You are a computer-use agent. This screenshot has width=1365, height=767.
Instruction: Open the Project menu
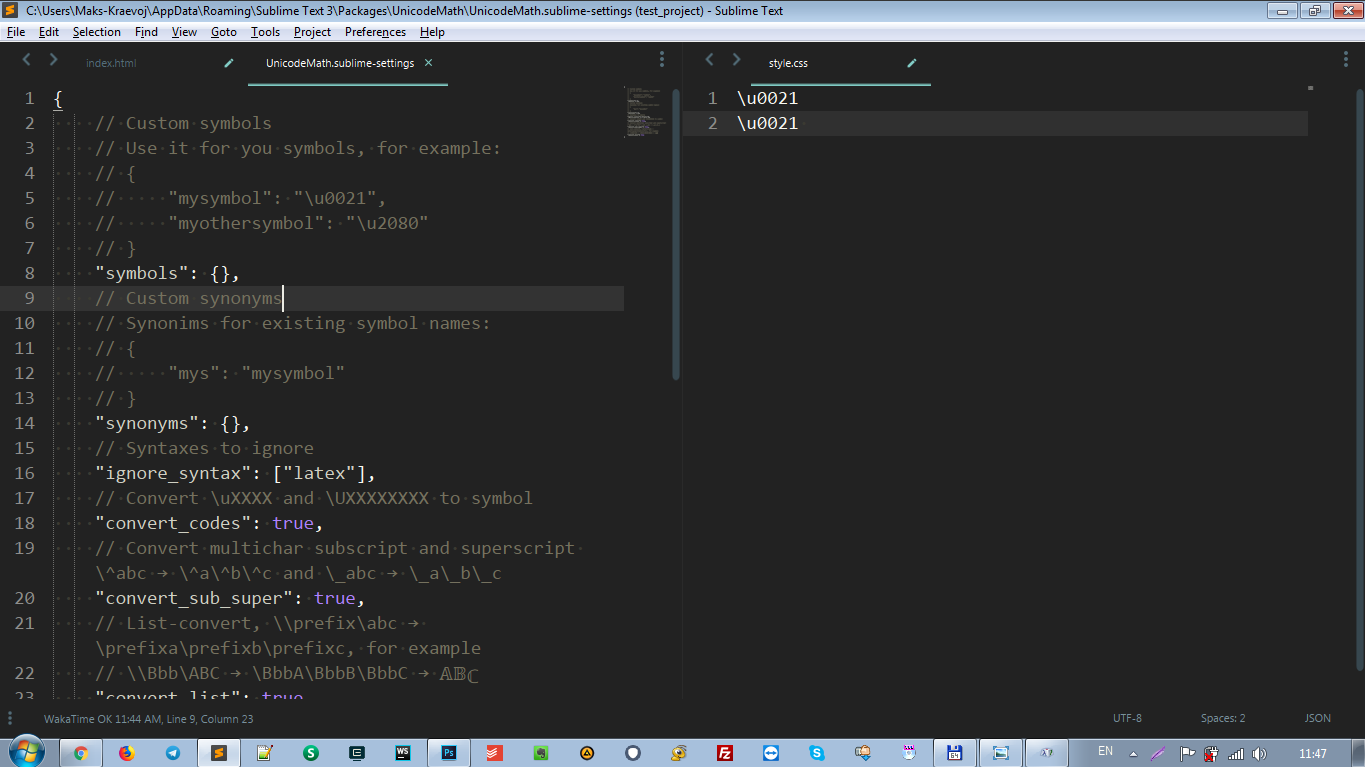click(x=312, y=32)
